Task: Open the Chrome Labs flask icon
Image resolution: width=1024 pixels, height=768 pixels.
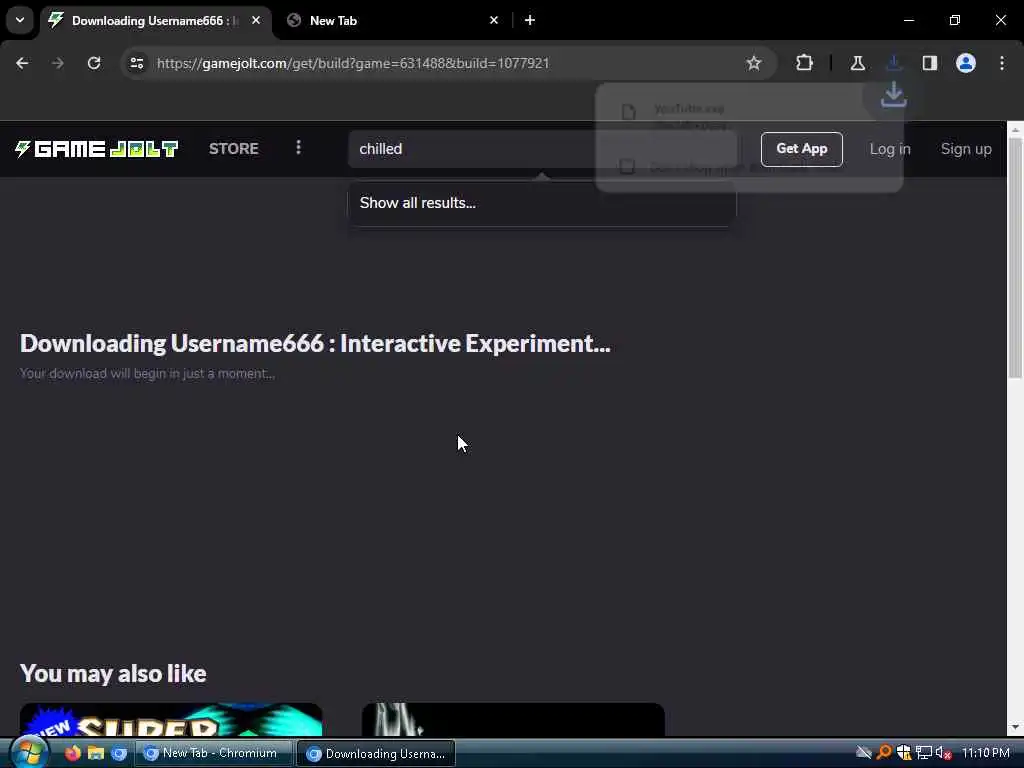Action: 857,63
